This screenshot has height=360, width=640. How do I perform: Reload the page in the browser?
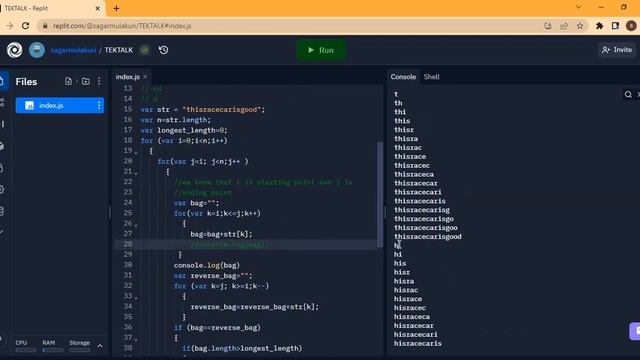pos(25,26)
